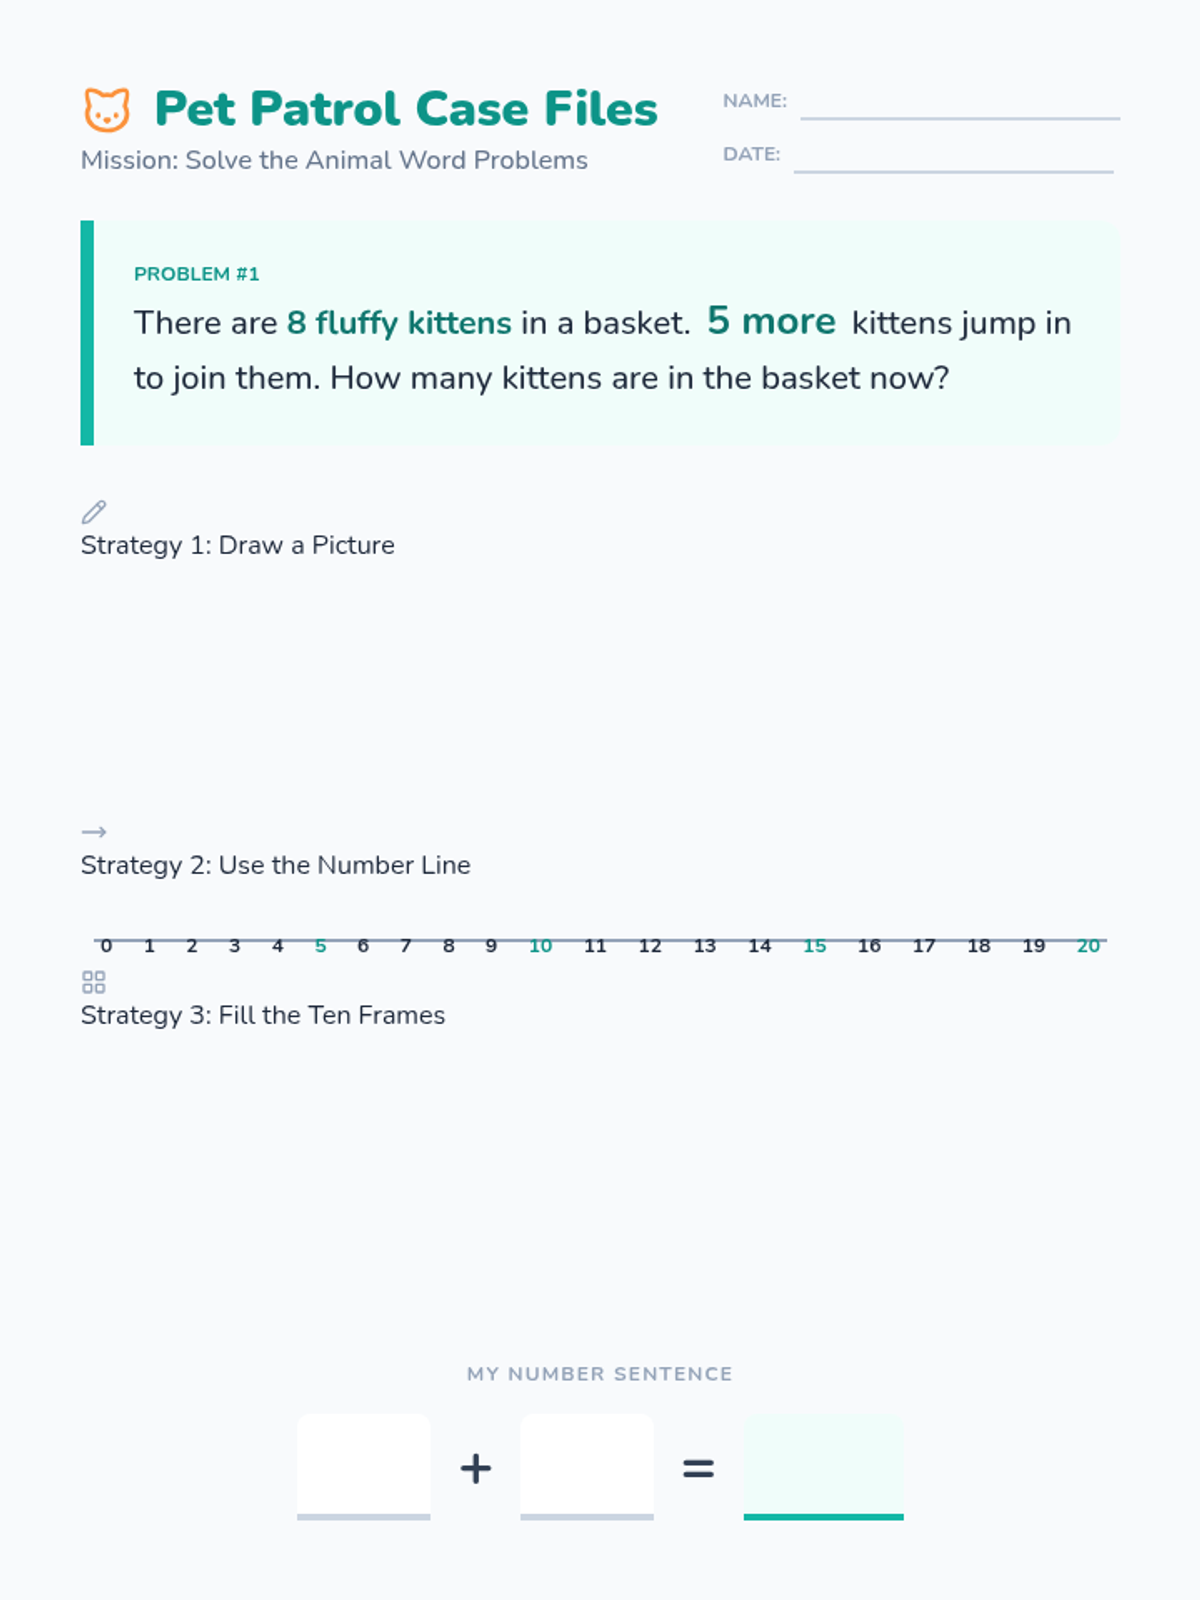1200x1600 pixels.
Task: Click teal number 20 on number line
Action: click(x=1088, y=946)
